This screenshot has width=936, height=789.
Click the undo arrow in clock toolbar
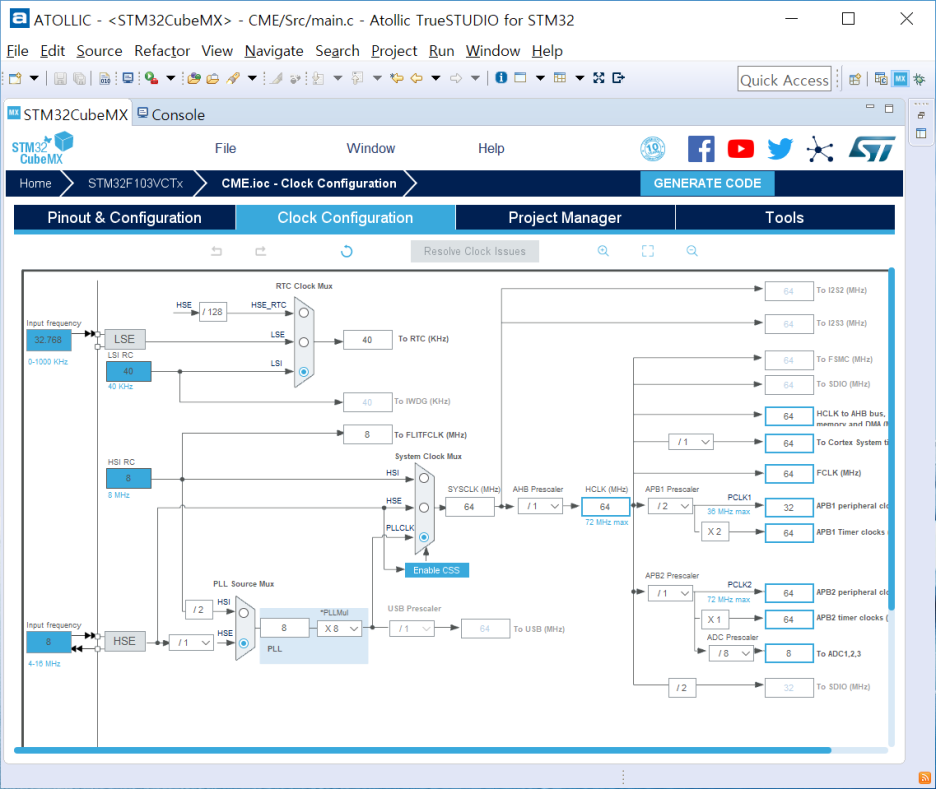pyautogui.click(x=217, y=251)
